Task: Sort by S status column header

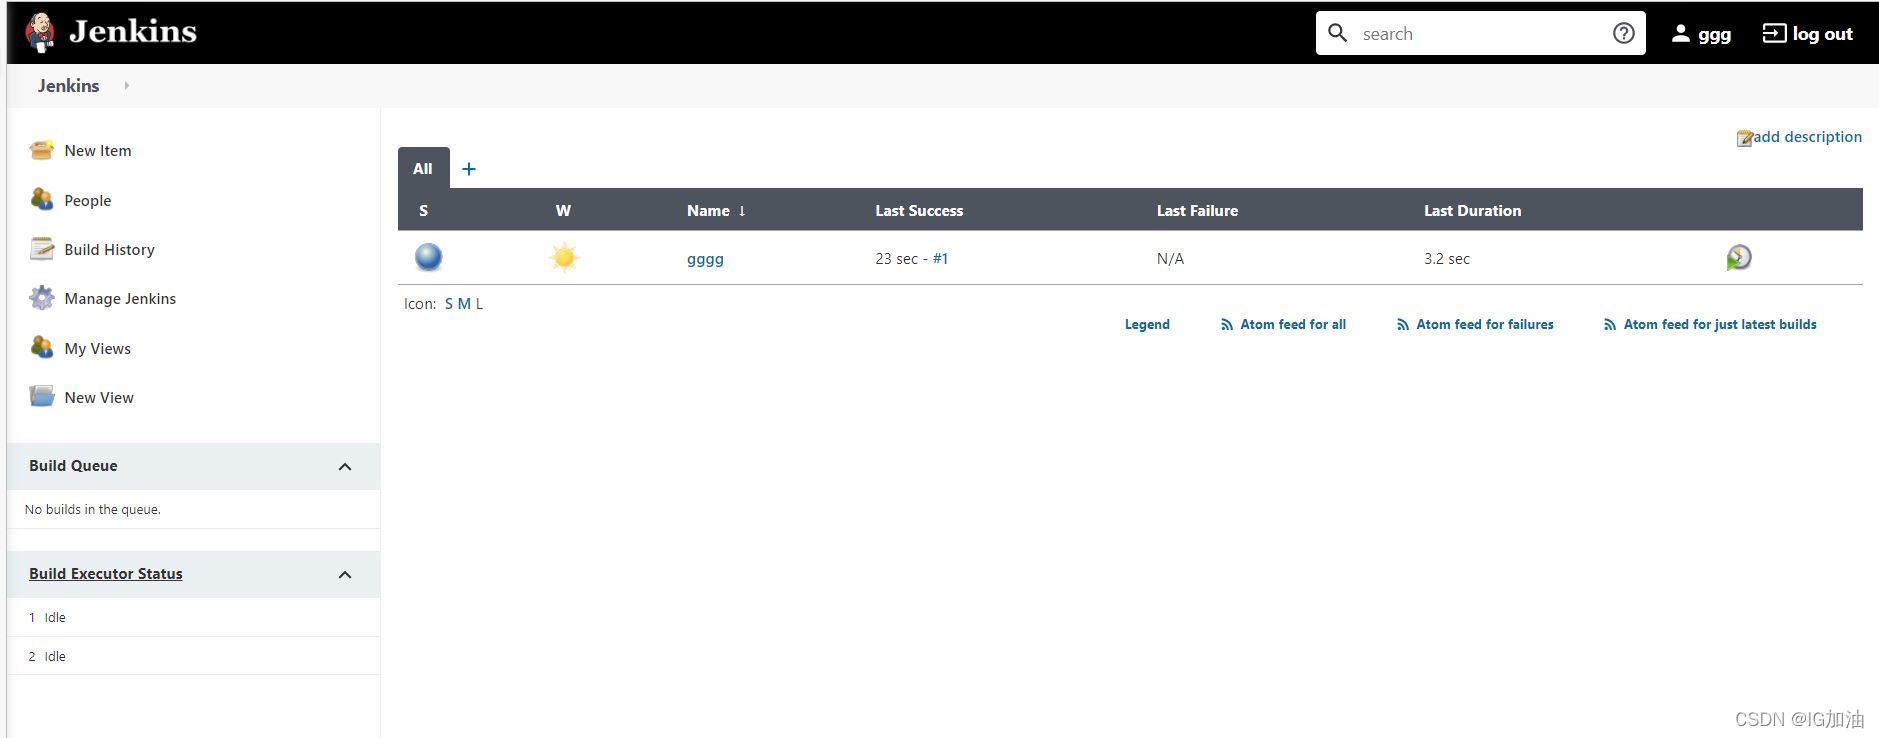Action: tap(424, 210)
